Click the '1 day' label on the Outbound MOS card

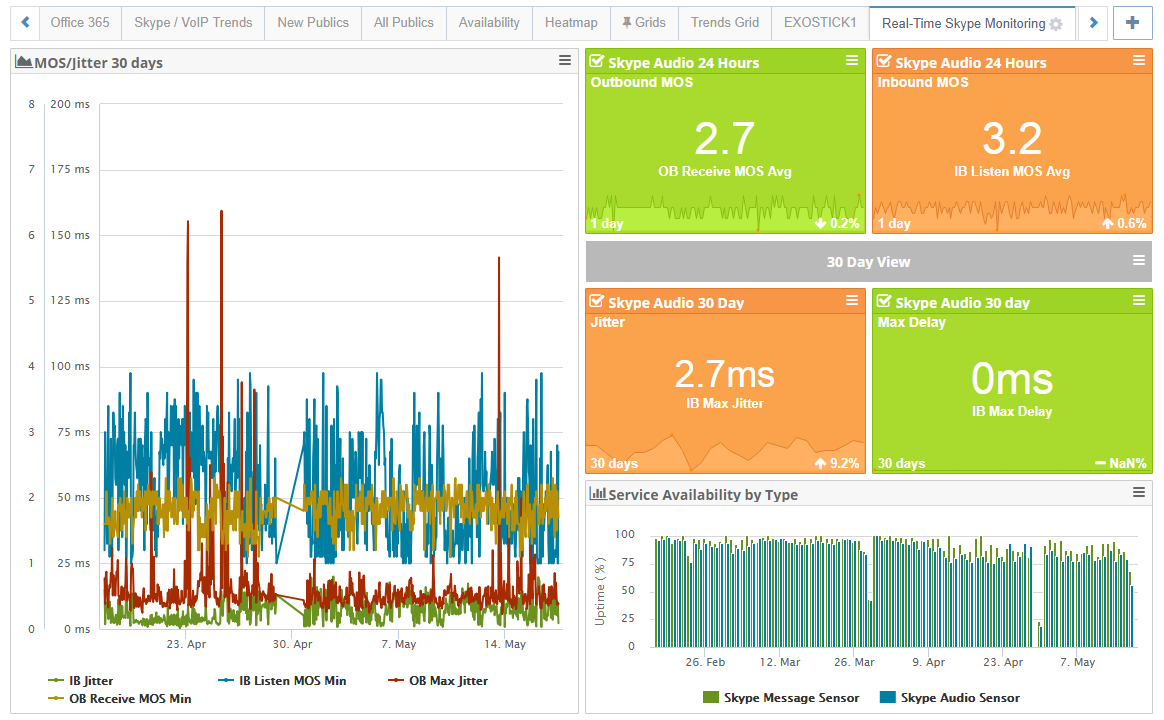click(606, 223)
